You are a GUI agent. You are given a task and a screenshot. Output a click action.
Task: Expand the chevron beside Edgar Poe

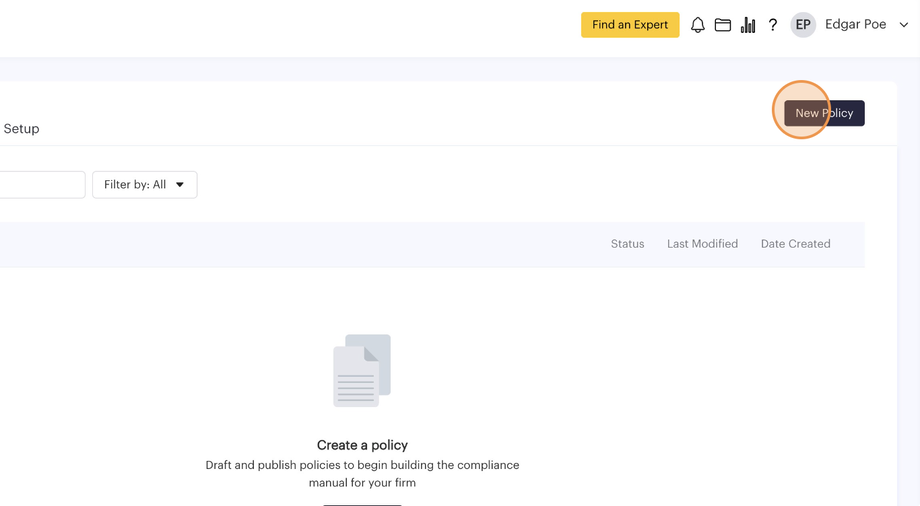904,25
